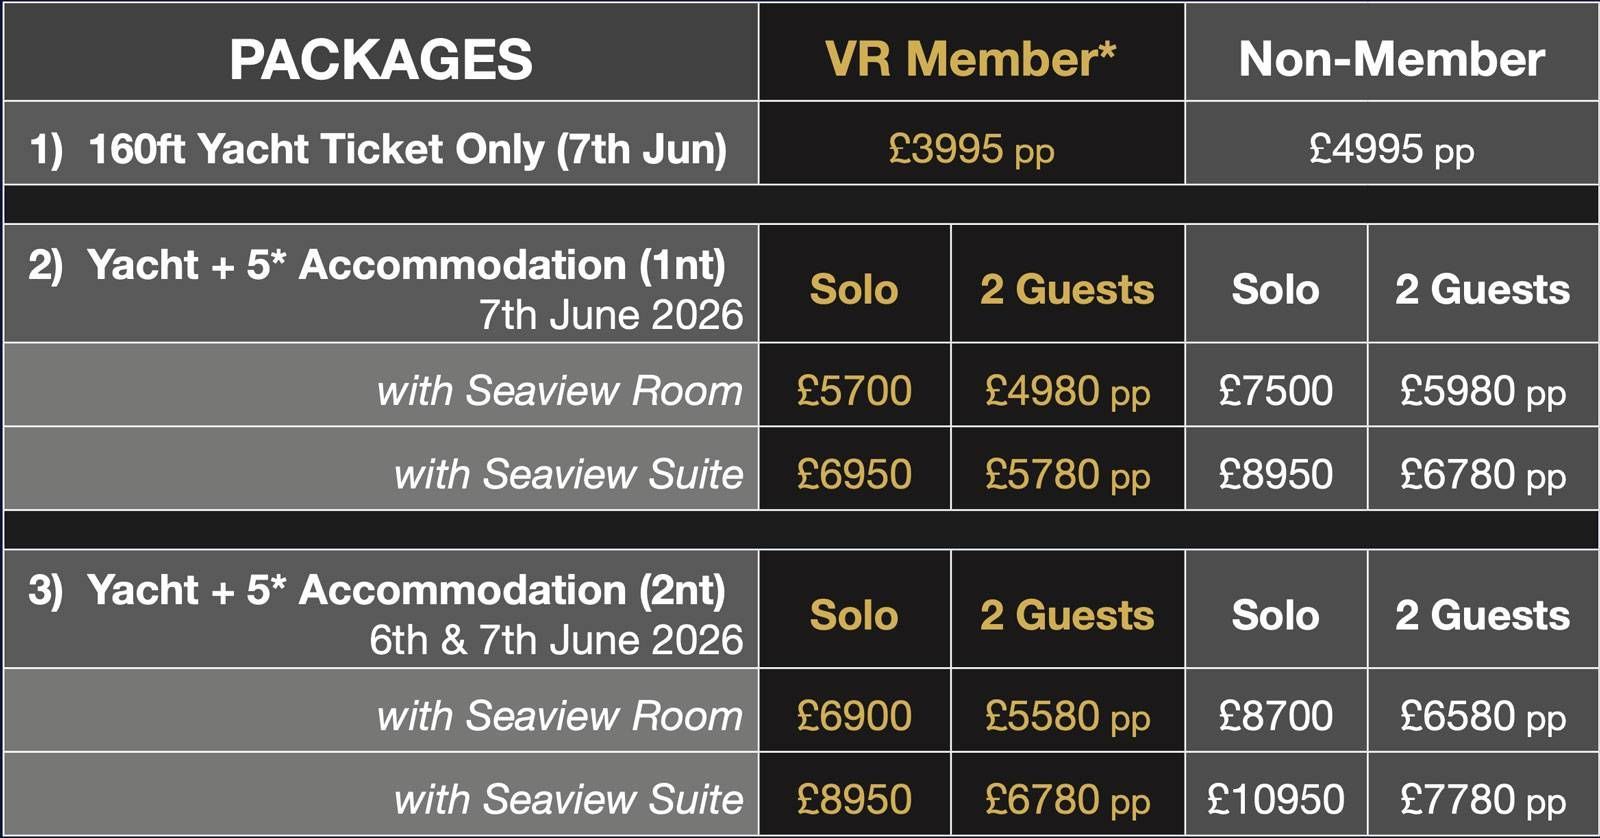Click the Yacht + 5* Accommodation (2nt) heading

(x=406, y=591)
